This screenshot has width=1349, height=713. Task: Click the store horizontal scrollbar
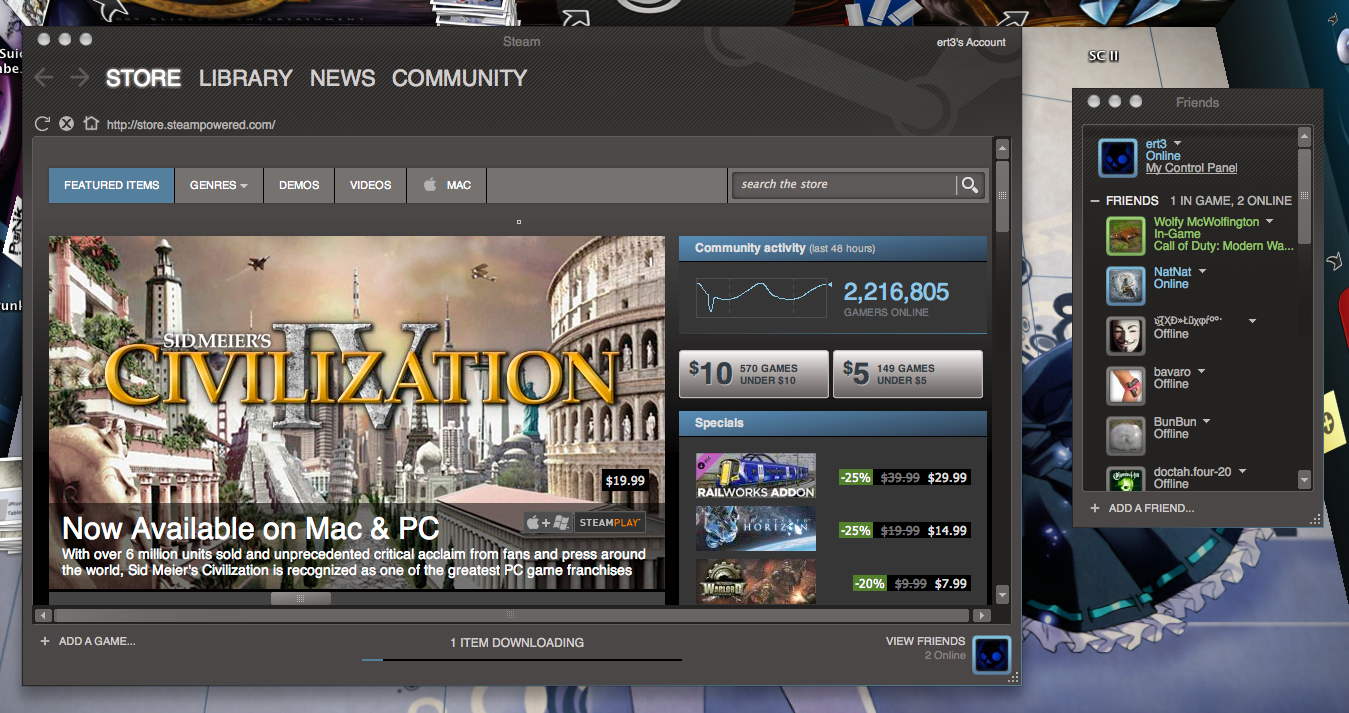[x=511, y=615]
